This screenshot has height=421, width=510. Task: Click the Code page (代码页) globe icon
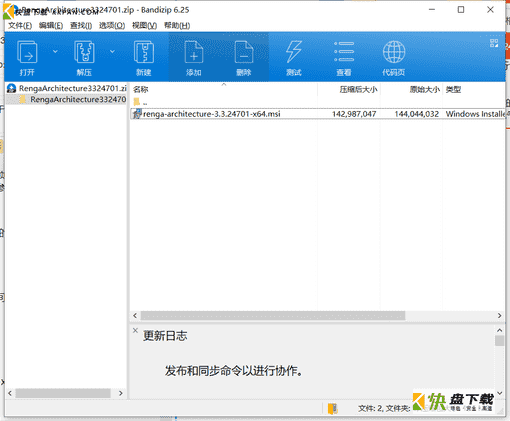pos(394,52)
